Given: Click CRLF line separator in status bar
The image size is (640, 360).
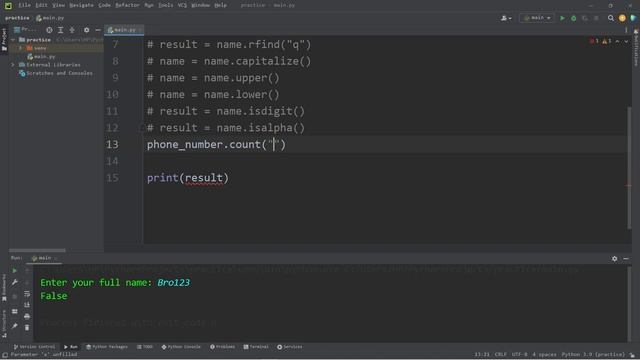Looking at the screenshot, I should (x=501, y=355).
